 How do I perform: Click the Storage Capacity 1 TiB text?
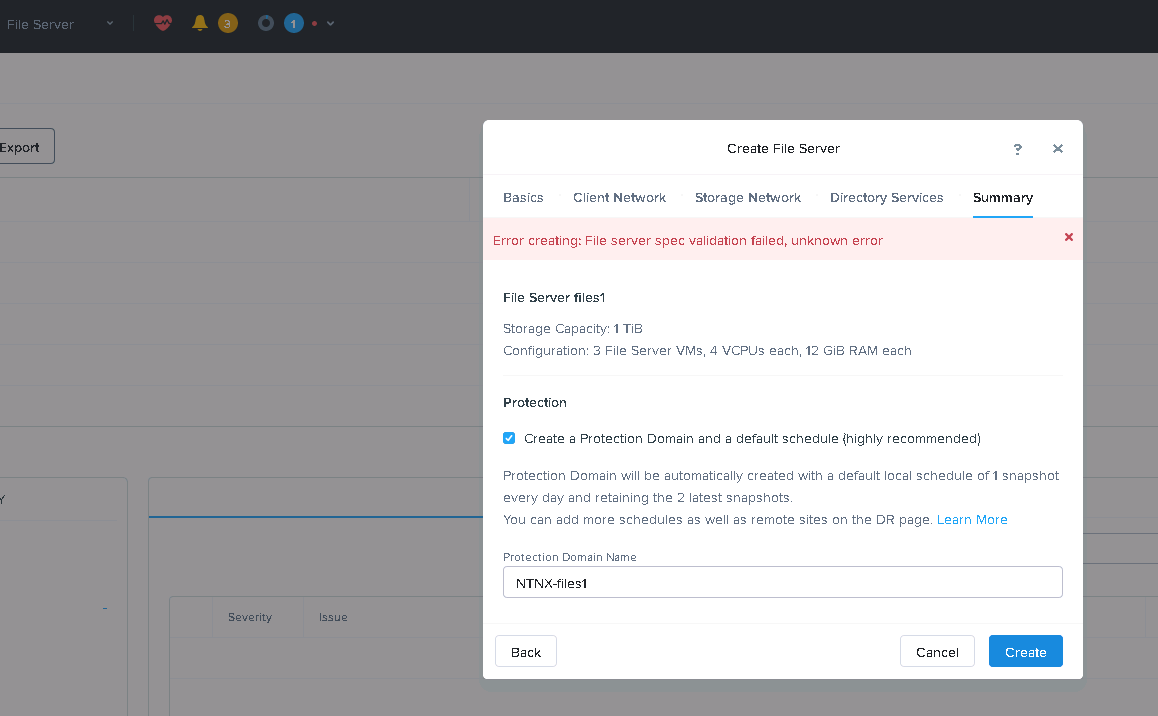(572, 328)
